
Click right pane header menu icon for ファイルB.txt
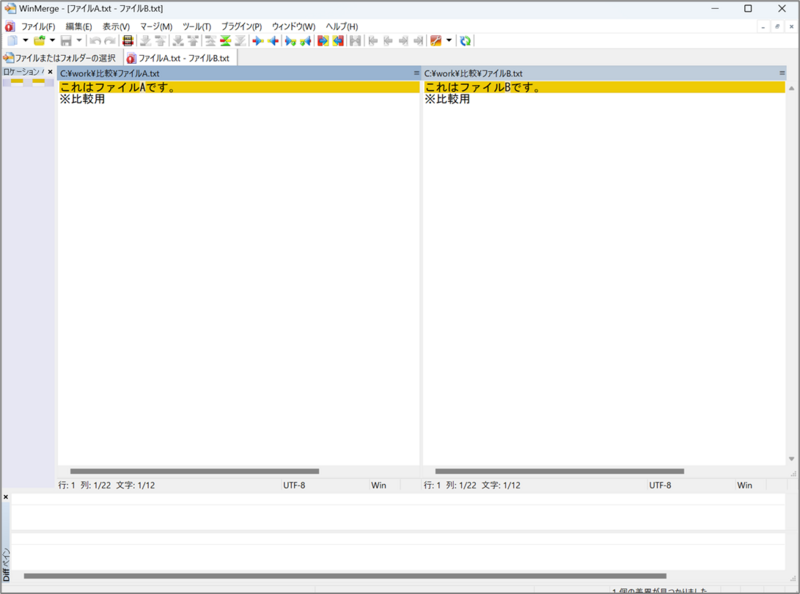[x=782, y=73]
